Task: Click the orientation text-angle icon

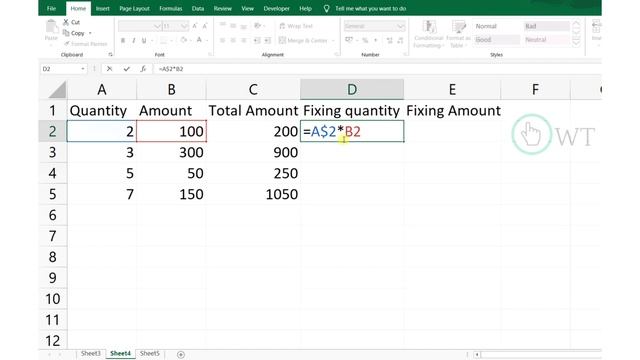Action: click(x=257, y=26)
